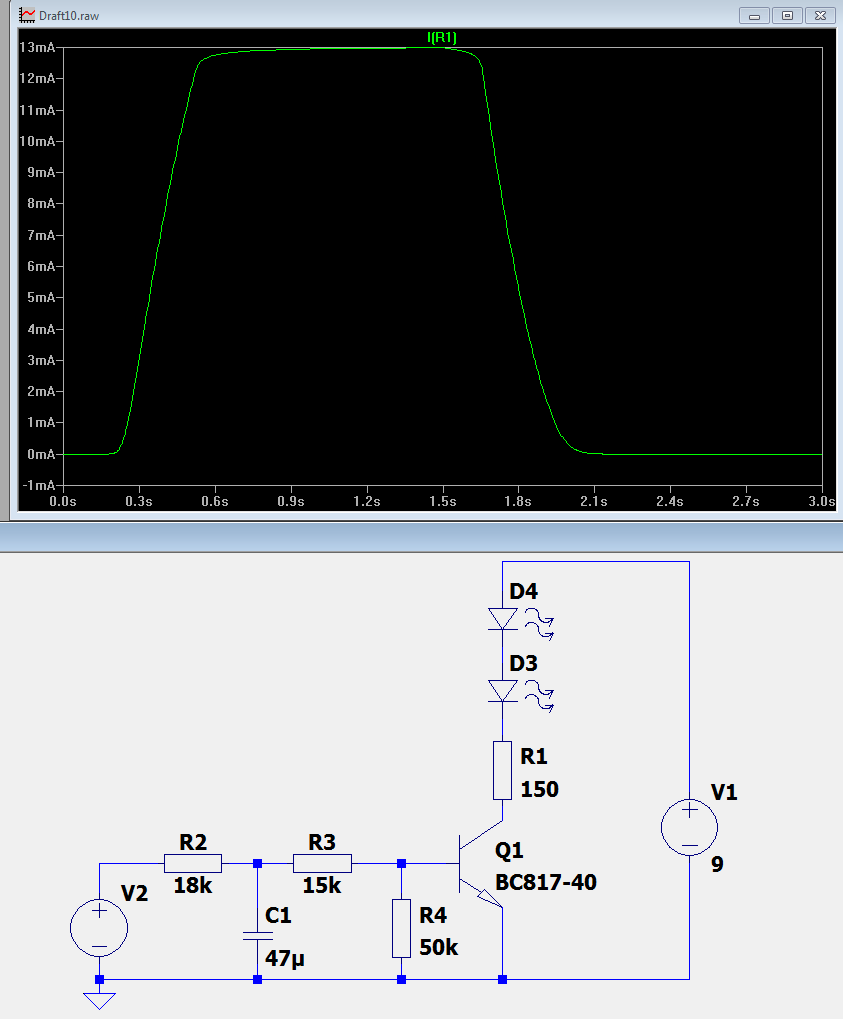Click the junction node between R2 and R3
Viewport: 843px width, 1019px height.
pos(257,864)
